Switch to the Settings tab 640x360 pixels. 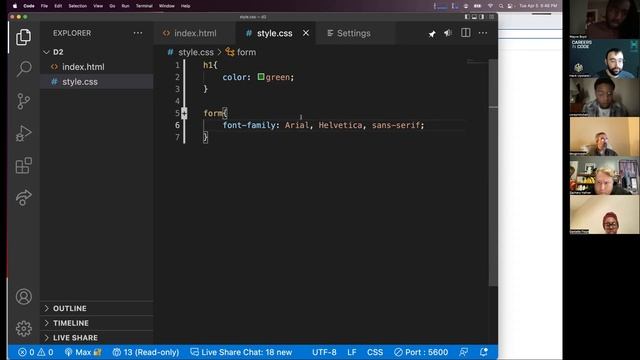(353, 33)
